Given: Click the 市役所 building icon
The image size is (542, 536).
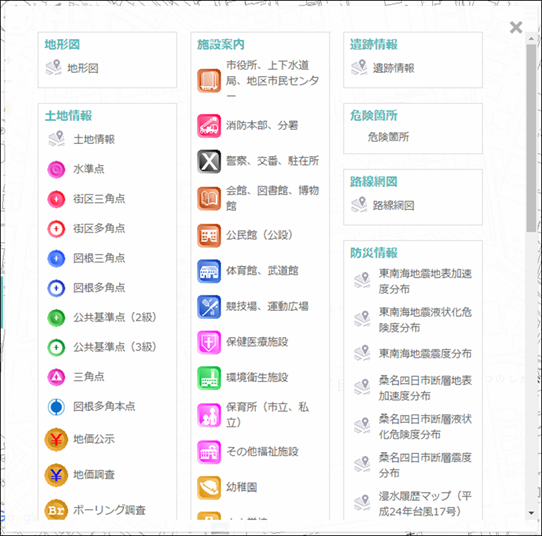Looking at the screenshot, I should [x=209, y=81].
